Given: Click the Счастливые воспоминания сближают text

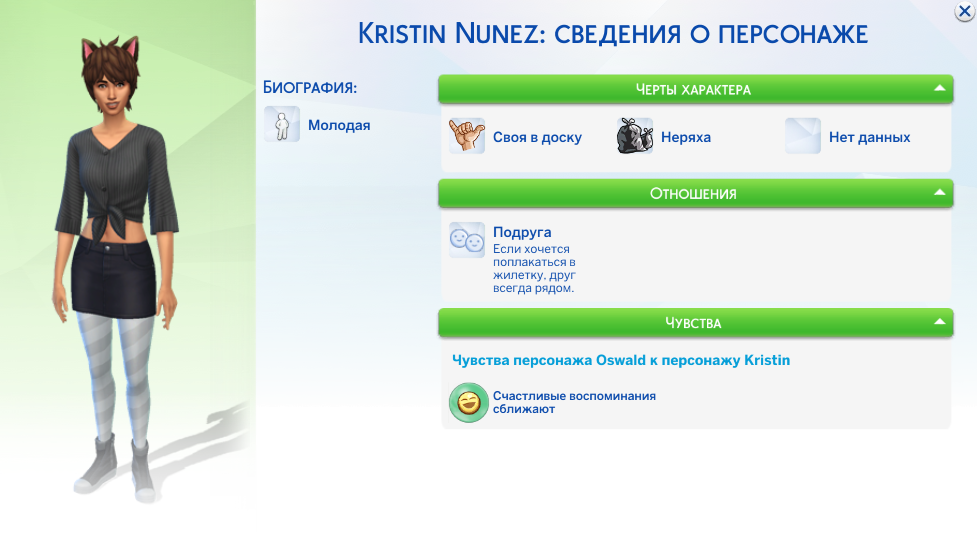Looking at the screenshot, I should [x=574, y=402].
